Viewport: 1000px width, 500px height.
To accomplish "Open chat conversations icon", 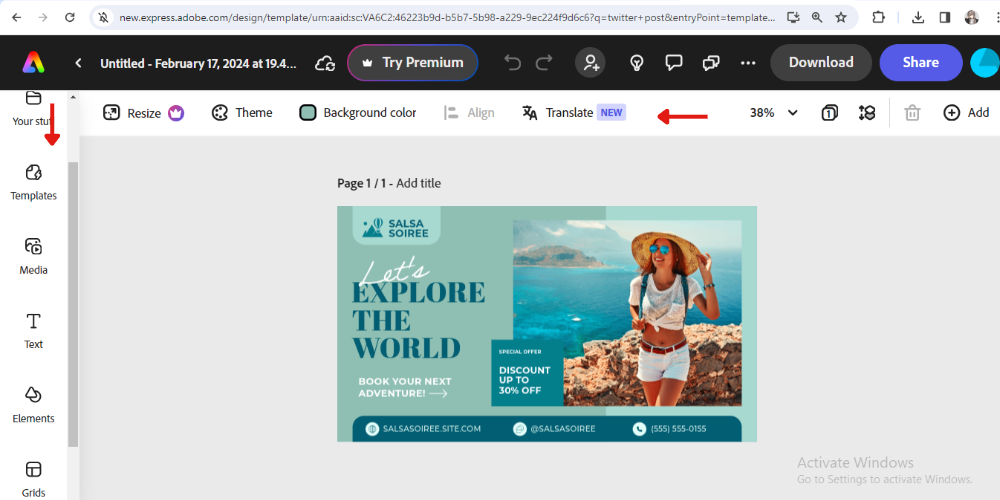I will coord(710,62).
